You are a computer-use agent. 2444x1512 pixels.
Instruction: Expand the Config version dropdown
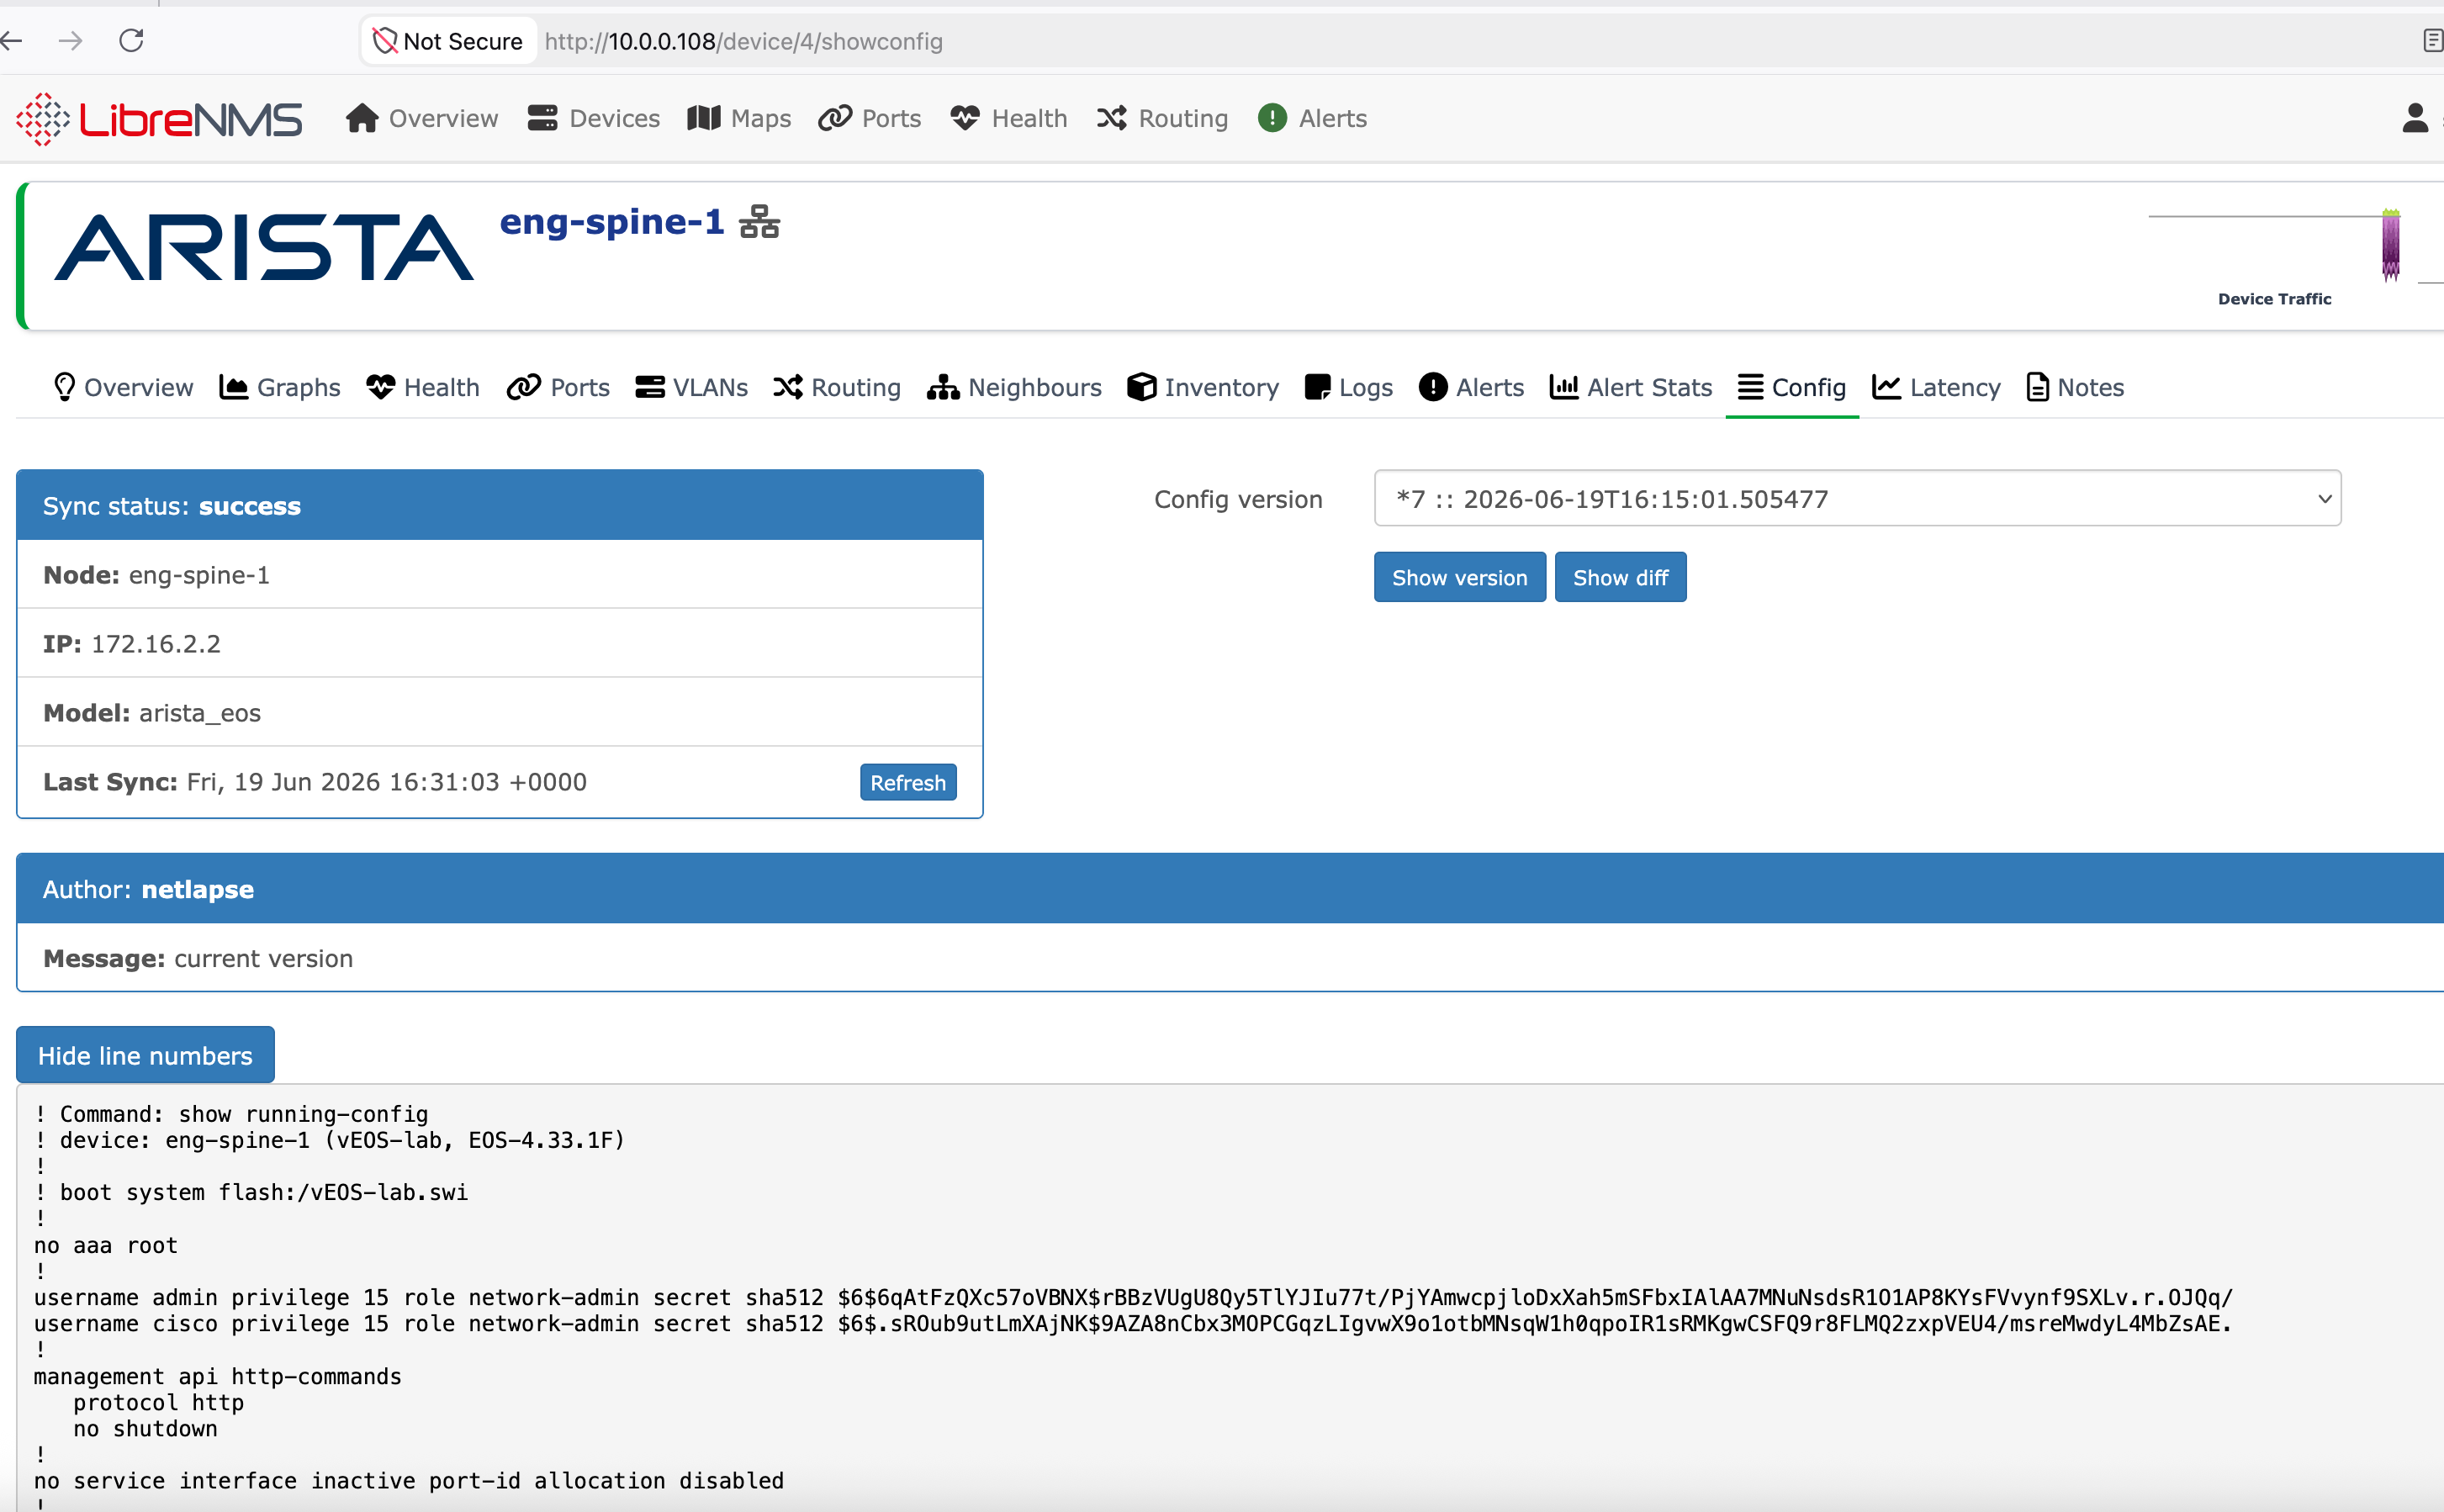click(1857, 498)
